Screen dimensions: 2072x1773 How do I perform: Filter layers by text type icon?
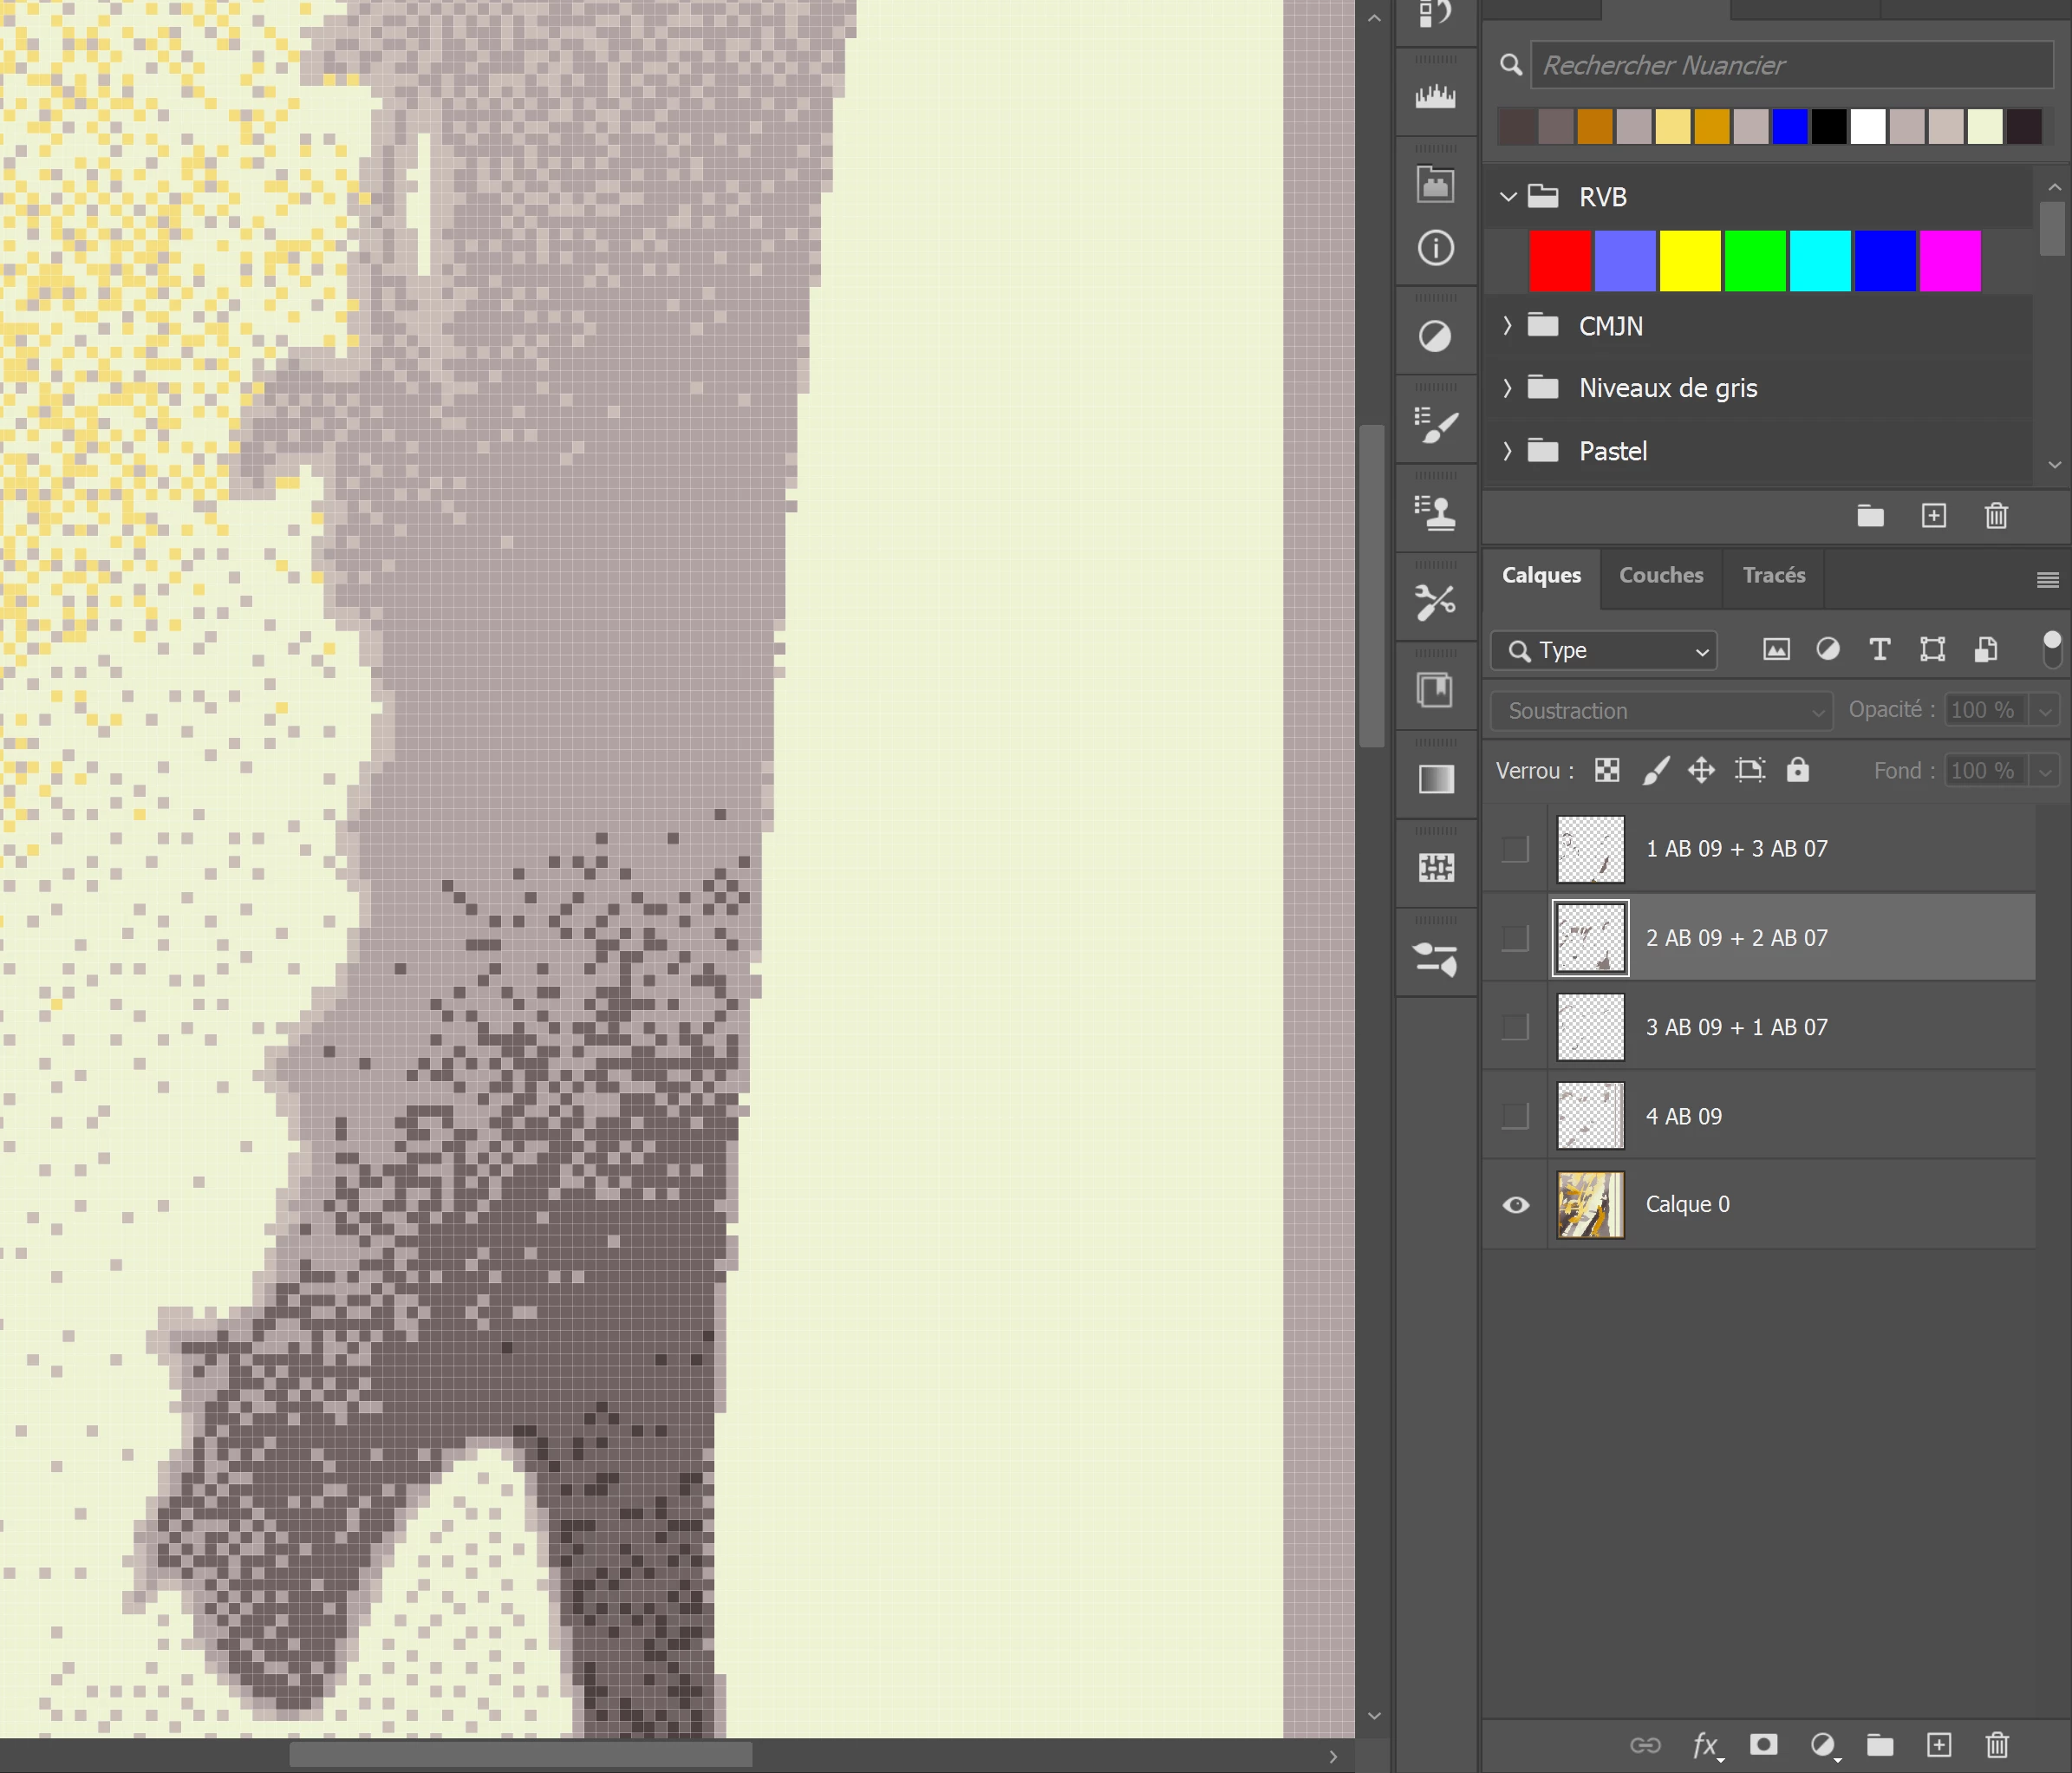coord(1879,650)
